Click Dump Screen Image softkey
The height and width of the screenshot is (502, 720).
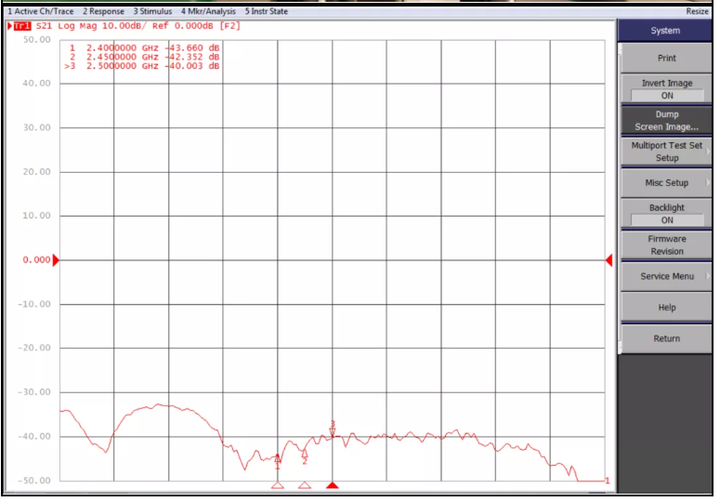[666, 120]
